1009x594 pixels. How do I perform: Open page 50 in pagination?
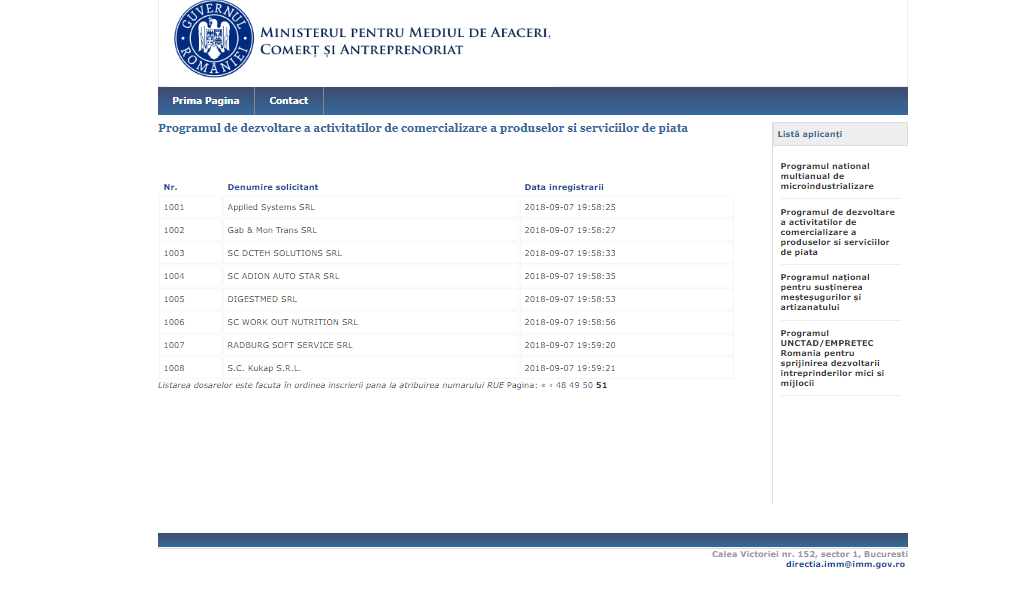[x=588, y=385]
